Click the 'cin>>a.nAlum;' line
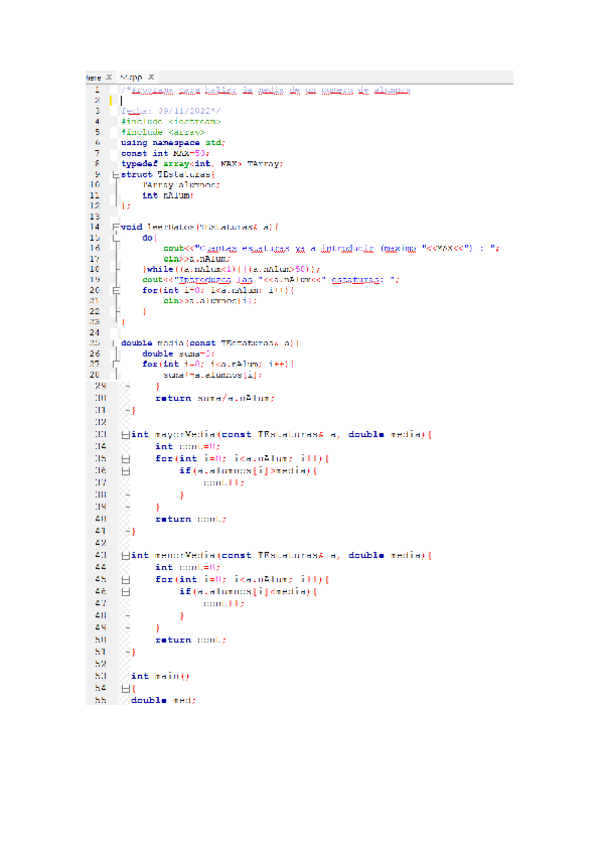The width and height of the screenshot is (600, 848). pyautogui.click(x=196, y=259)
